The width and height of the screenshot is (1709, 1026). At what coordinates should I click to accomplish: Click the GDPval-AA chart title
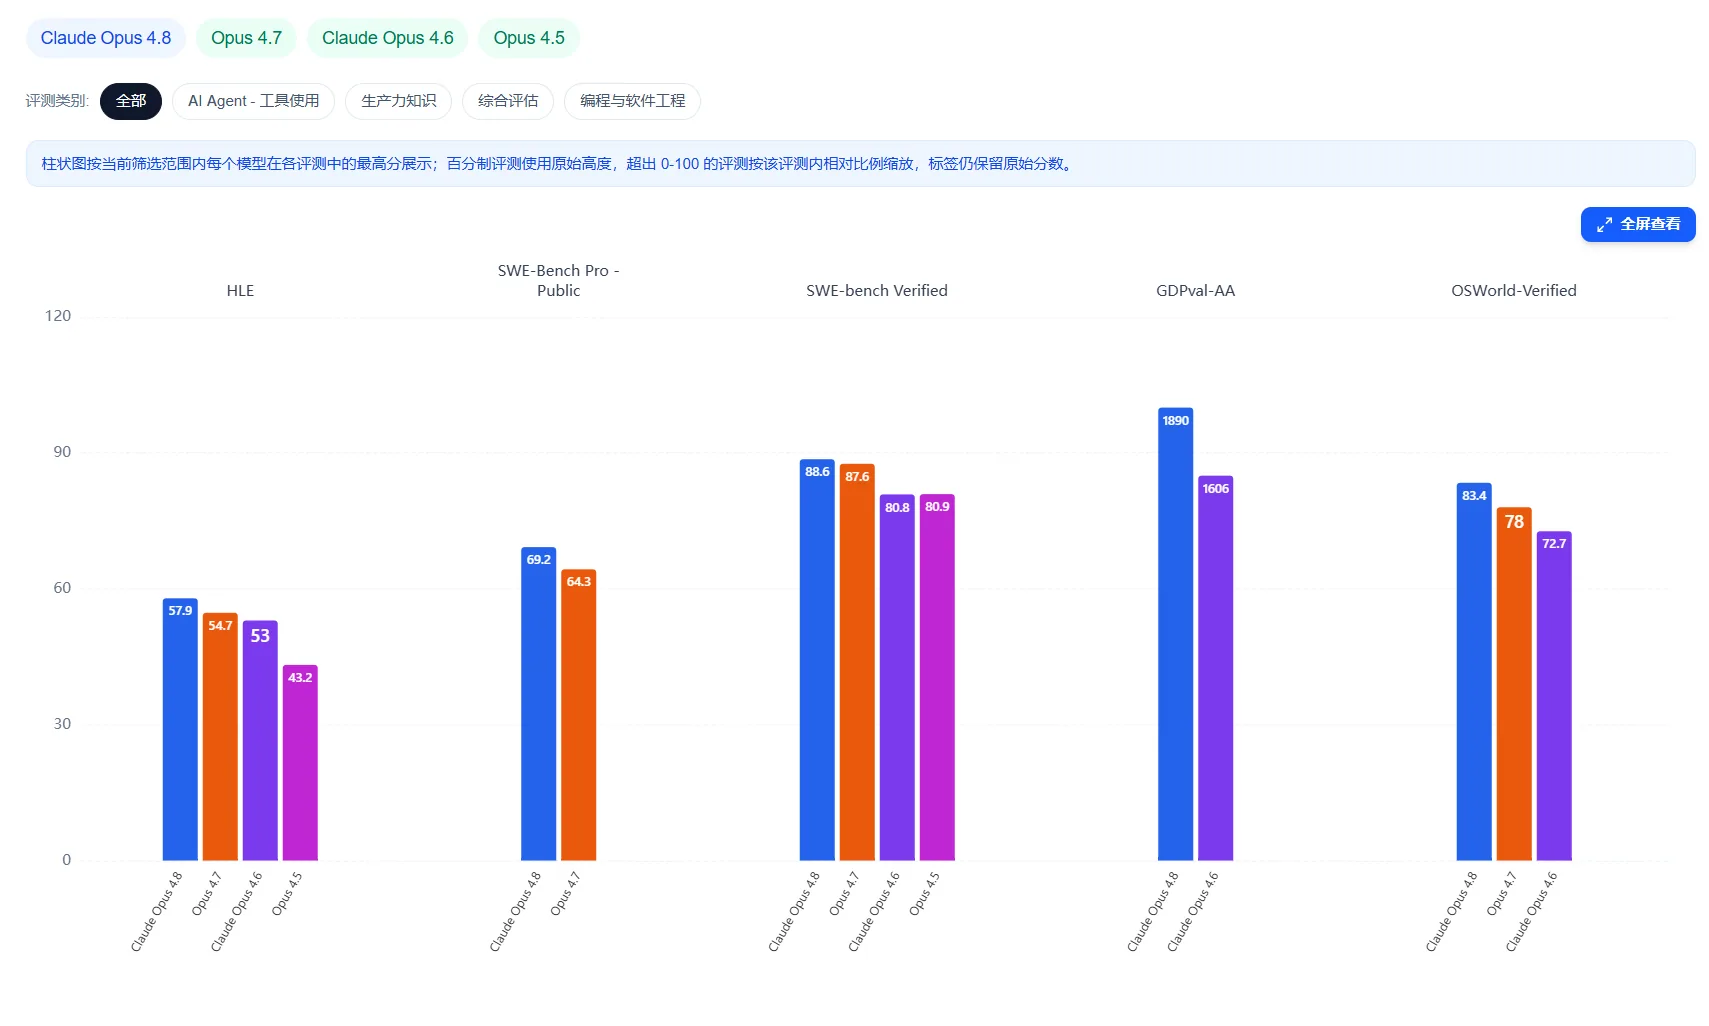(1196, 291)
